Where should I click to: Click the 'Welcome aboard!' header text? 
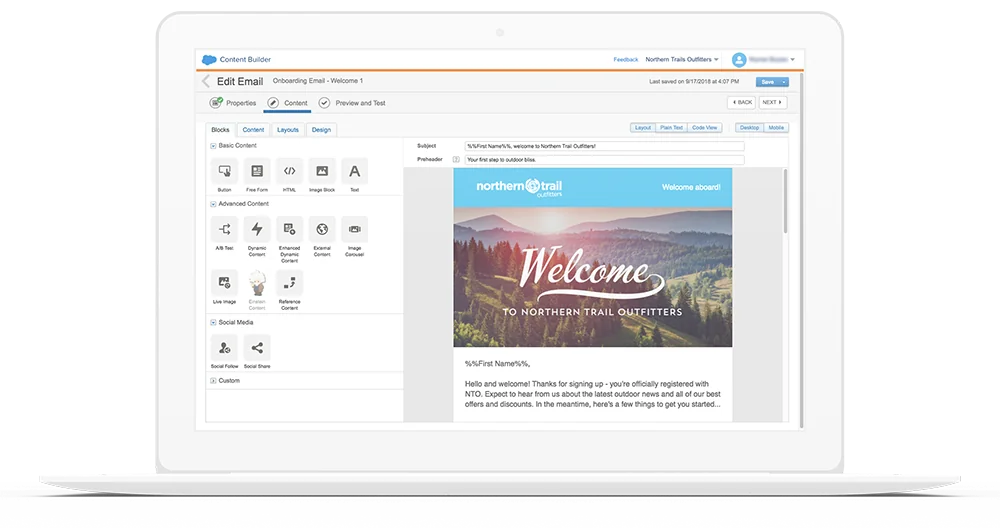point(691,187)
